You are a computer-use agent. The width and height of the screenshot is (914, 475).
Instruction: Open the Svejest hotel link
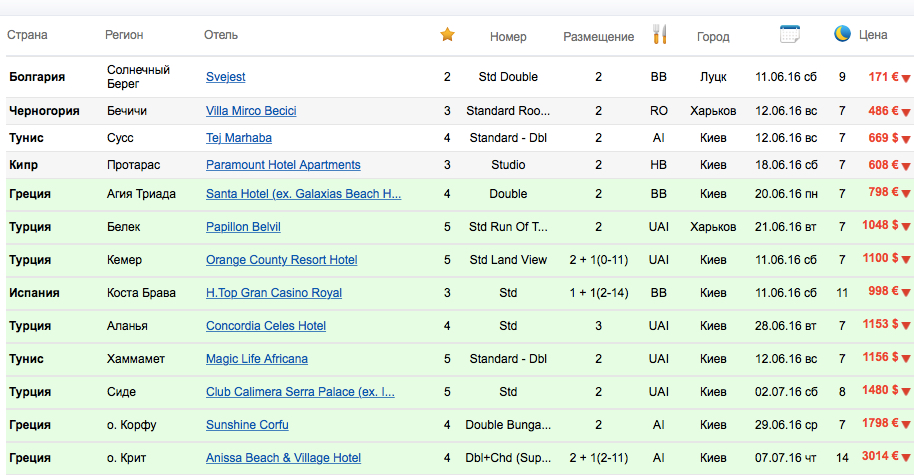tap(226, 77)
